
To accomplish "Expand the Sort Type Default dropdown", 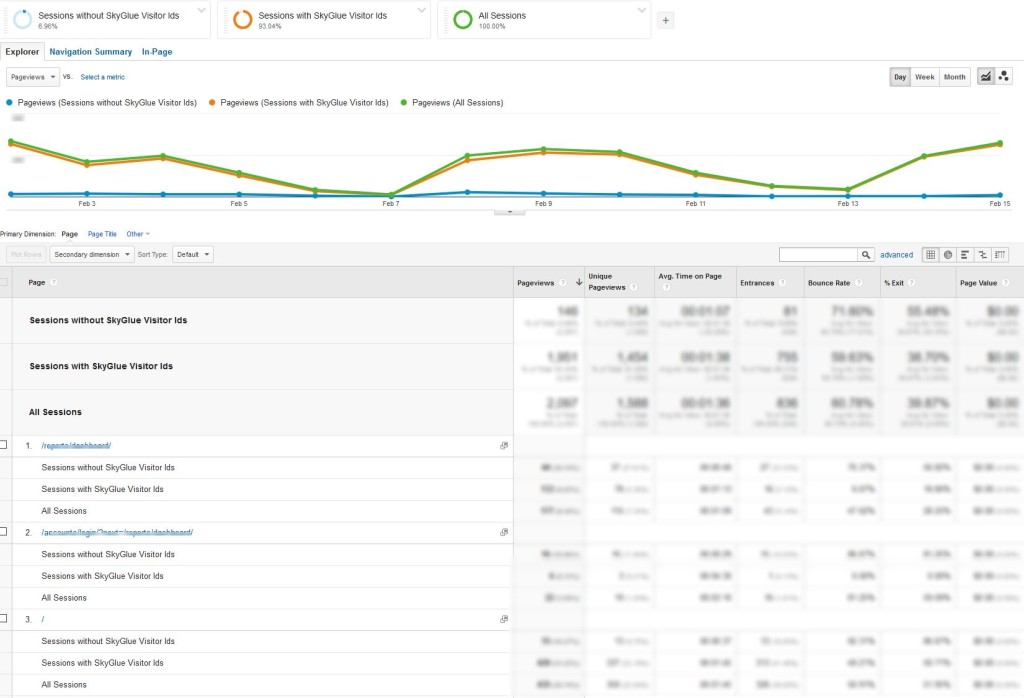I will (x=193, y=255).
